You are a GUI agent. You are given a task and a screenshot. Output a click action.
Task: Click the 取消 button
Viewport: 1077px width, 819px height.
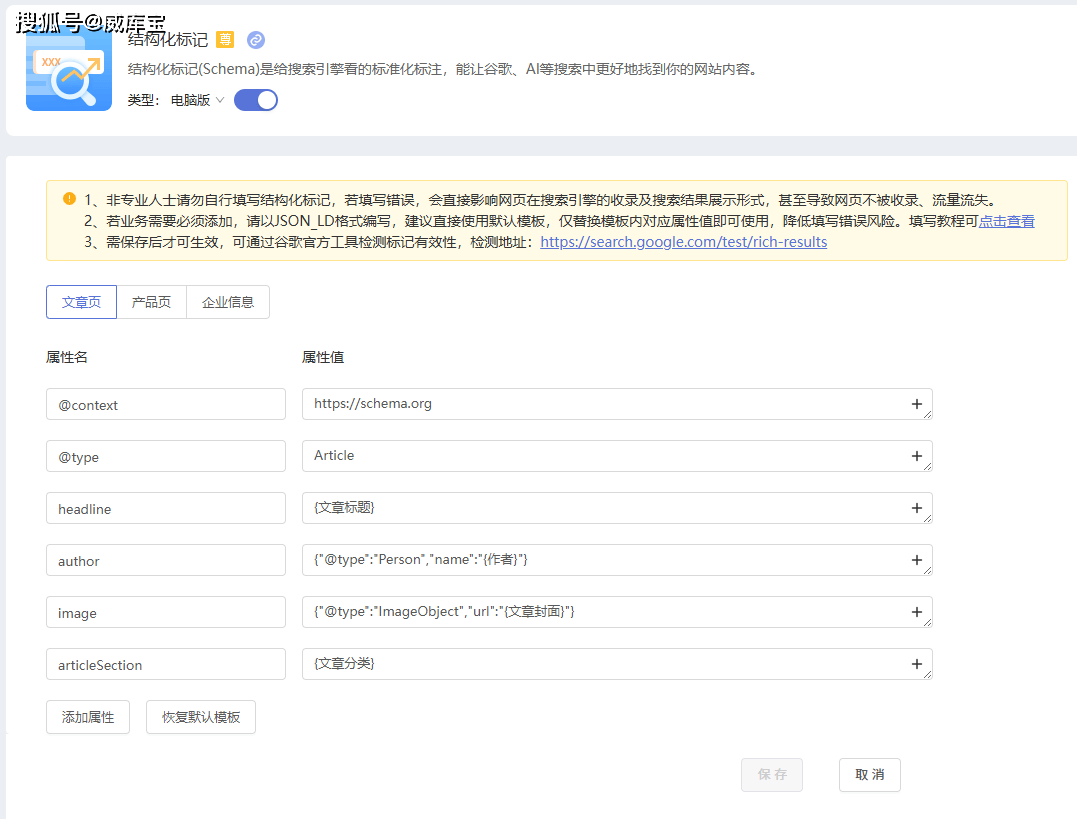tap(870, 775)
